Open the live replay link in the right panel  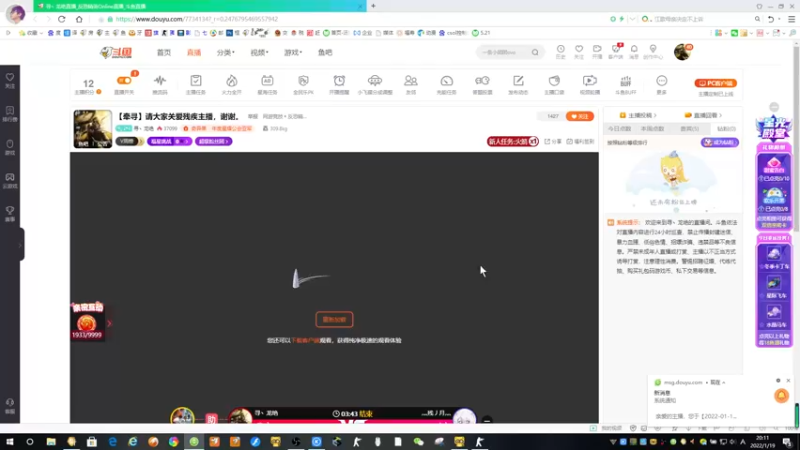pyautogui.click(x=703, y=115)
